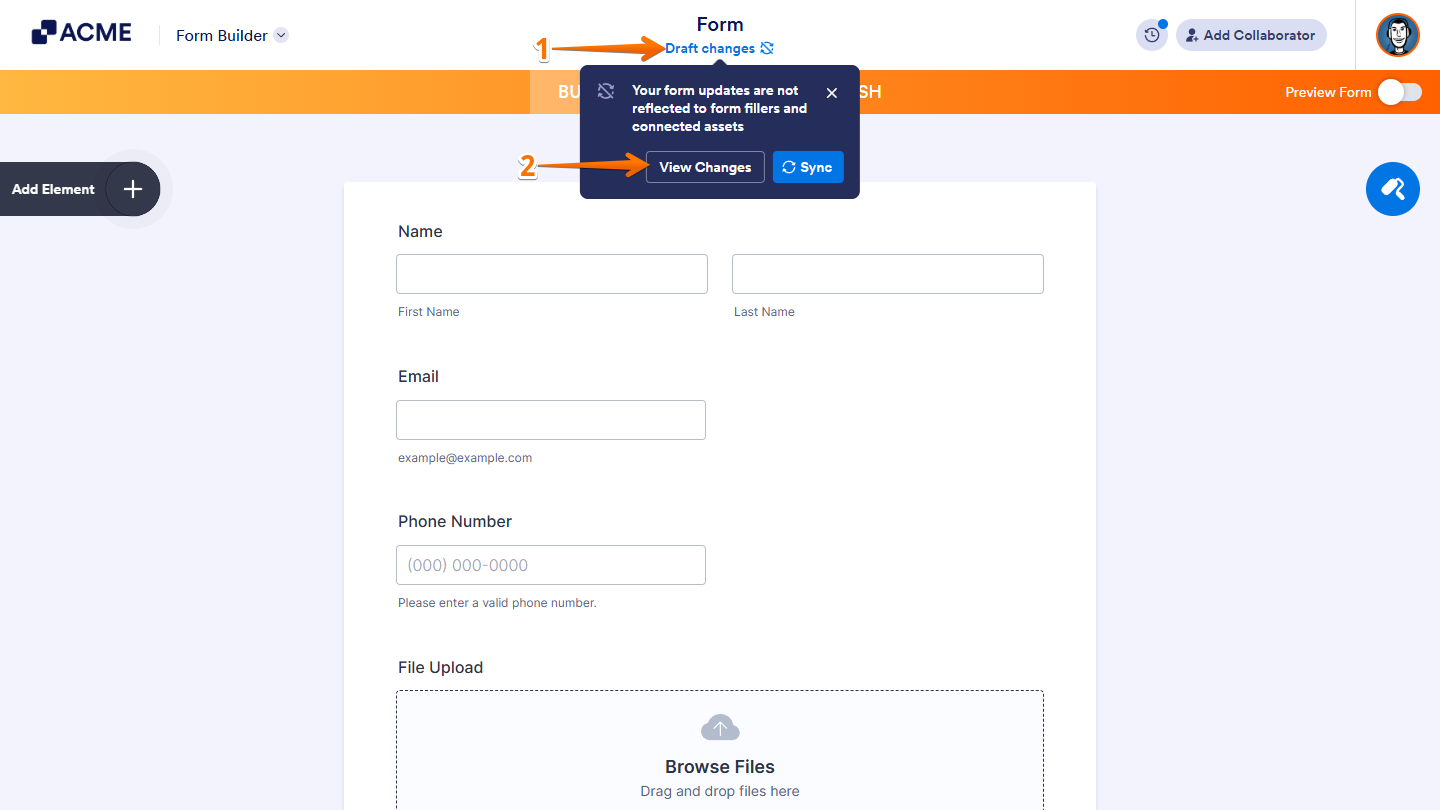
Task: Open the Form Designer paint roller icon
Action: pyautogui.click(x=1392, y=189)
